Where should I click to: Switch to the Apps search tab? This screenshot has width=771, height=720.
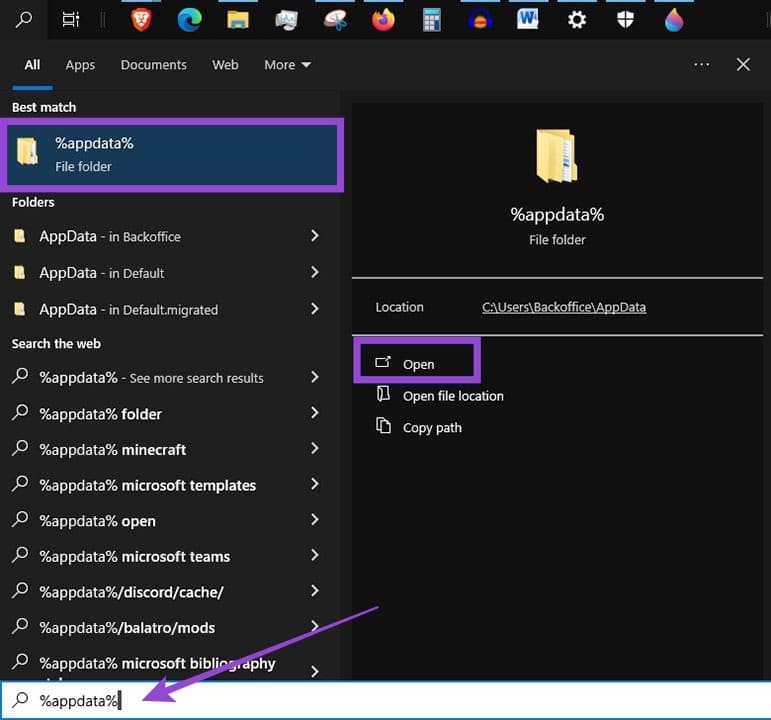[80, 65]
